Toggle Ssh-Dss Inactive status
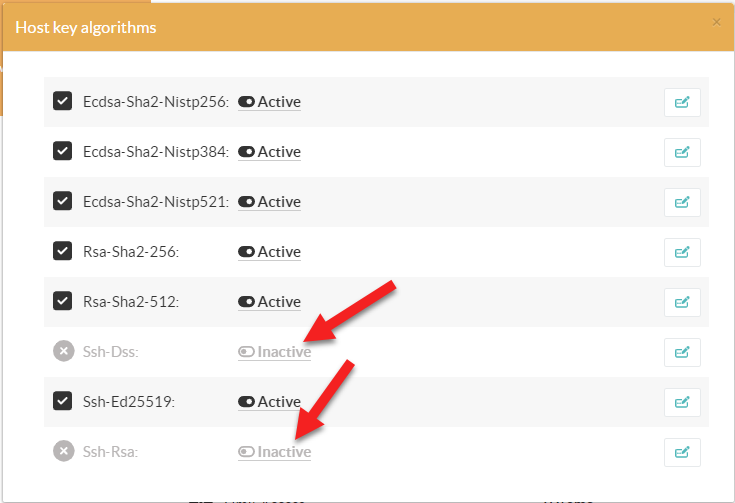735x503 pixels. click(x=274, y=352)
